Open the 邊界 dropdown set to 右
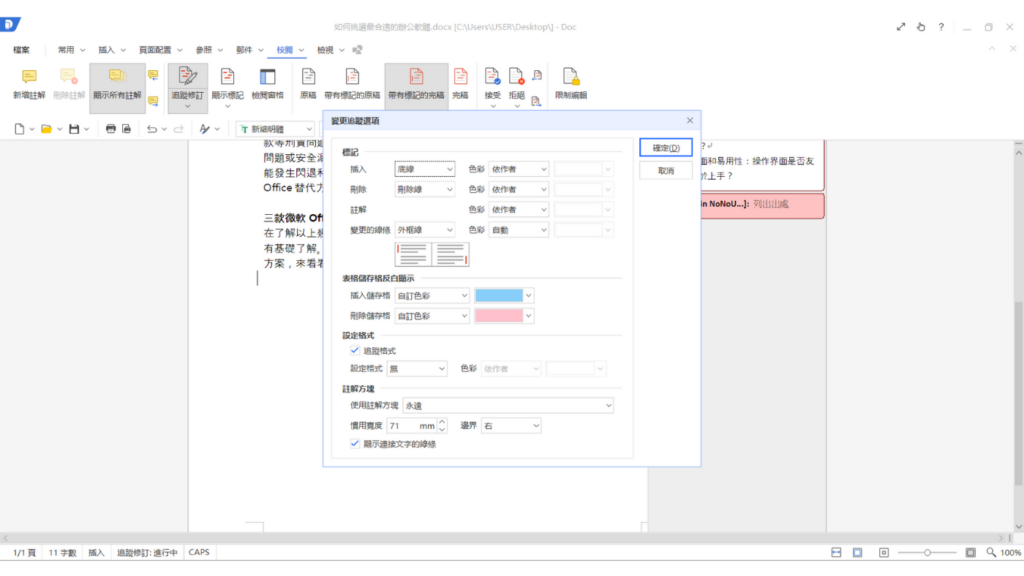The width and height of the screenshot is (1024, 576). pyautogui.click(x=509, y=424)
